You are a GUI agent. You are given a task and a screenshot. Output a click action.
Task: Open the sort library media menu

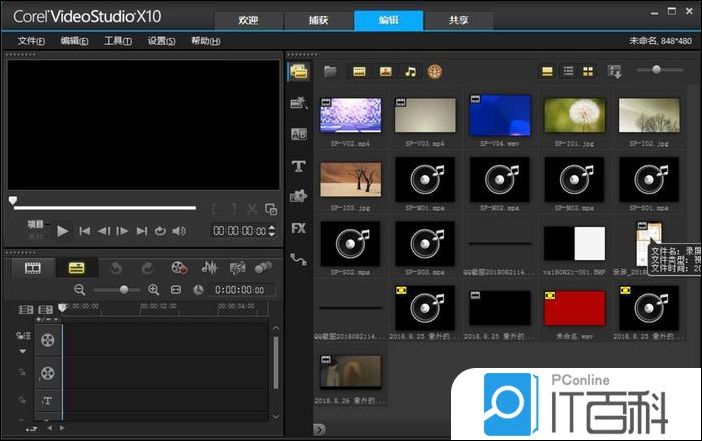[615, 71]
